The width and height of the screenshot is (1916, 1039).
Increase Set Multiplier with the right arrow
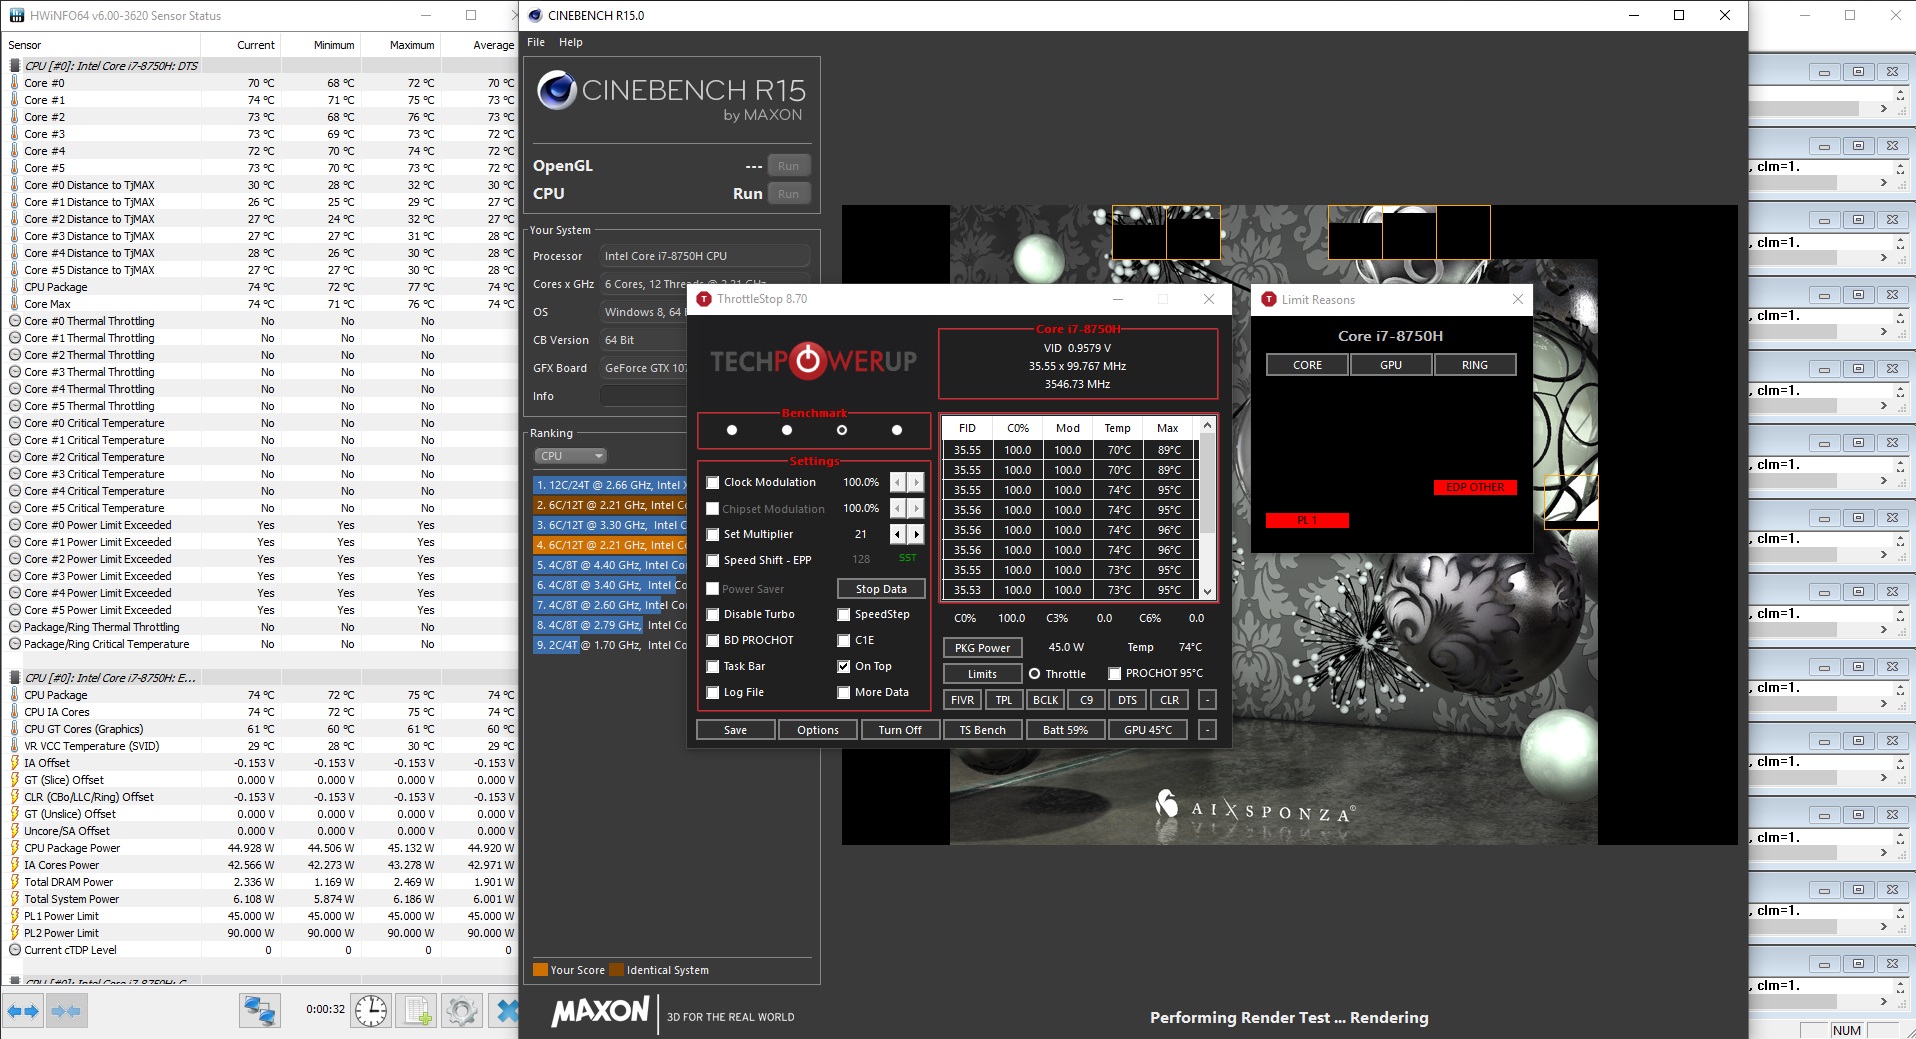915,534
